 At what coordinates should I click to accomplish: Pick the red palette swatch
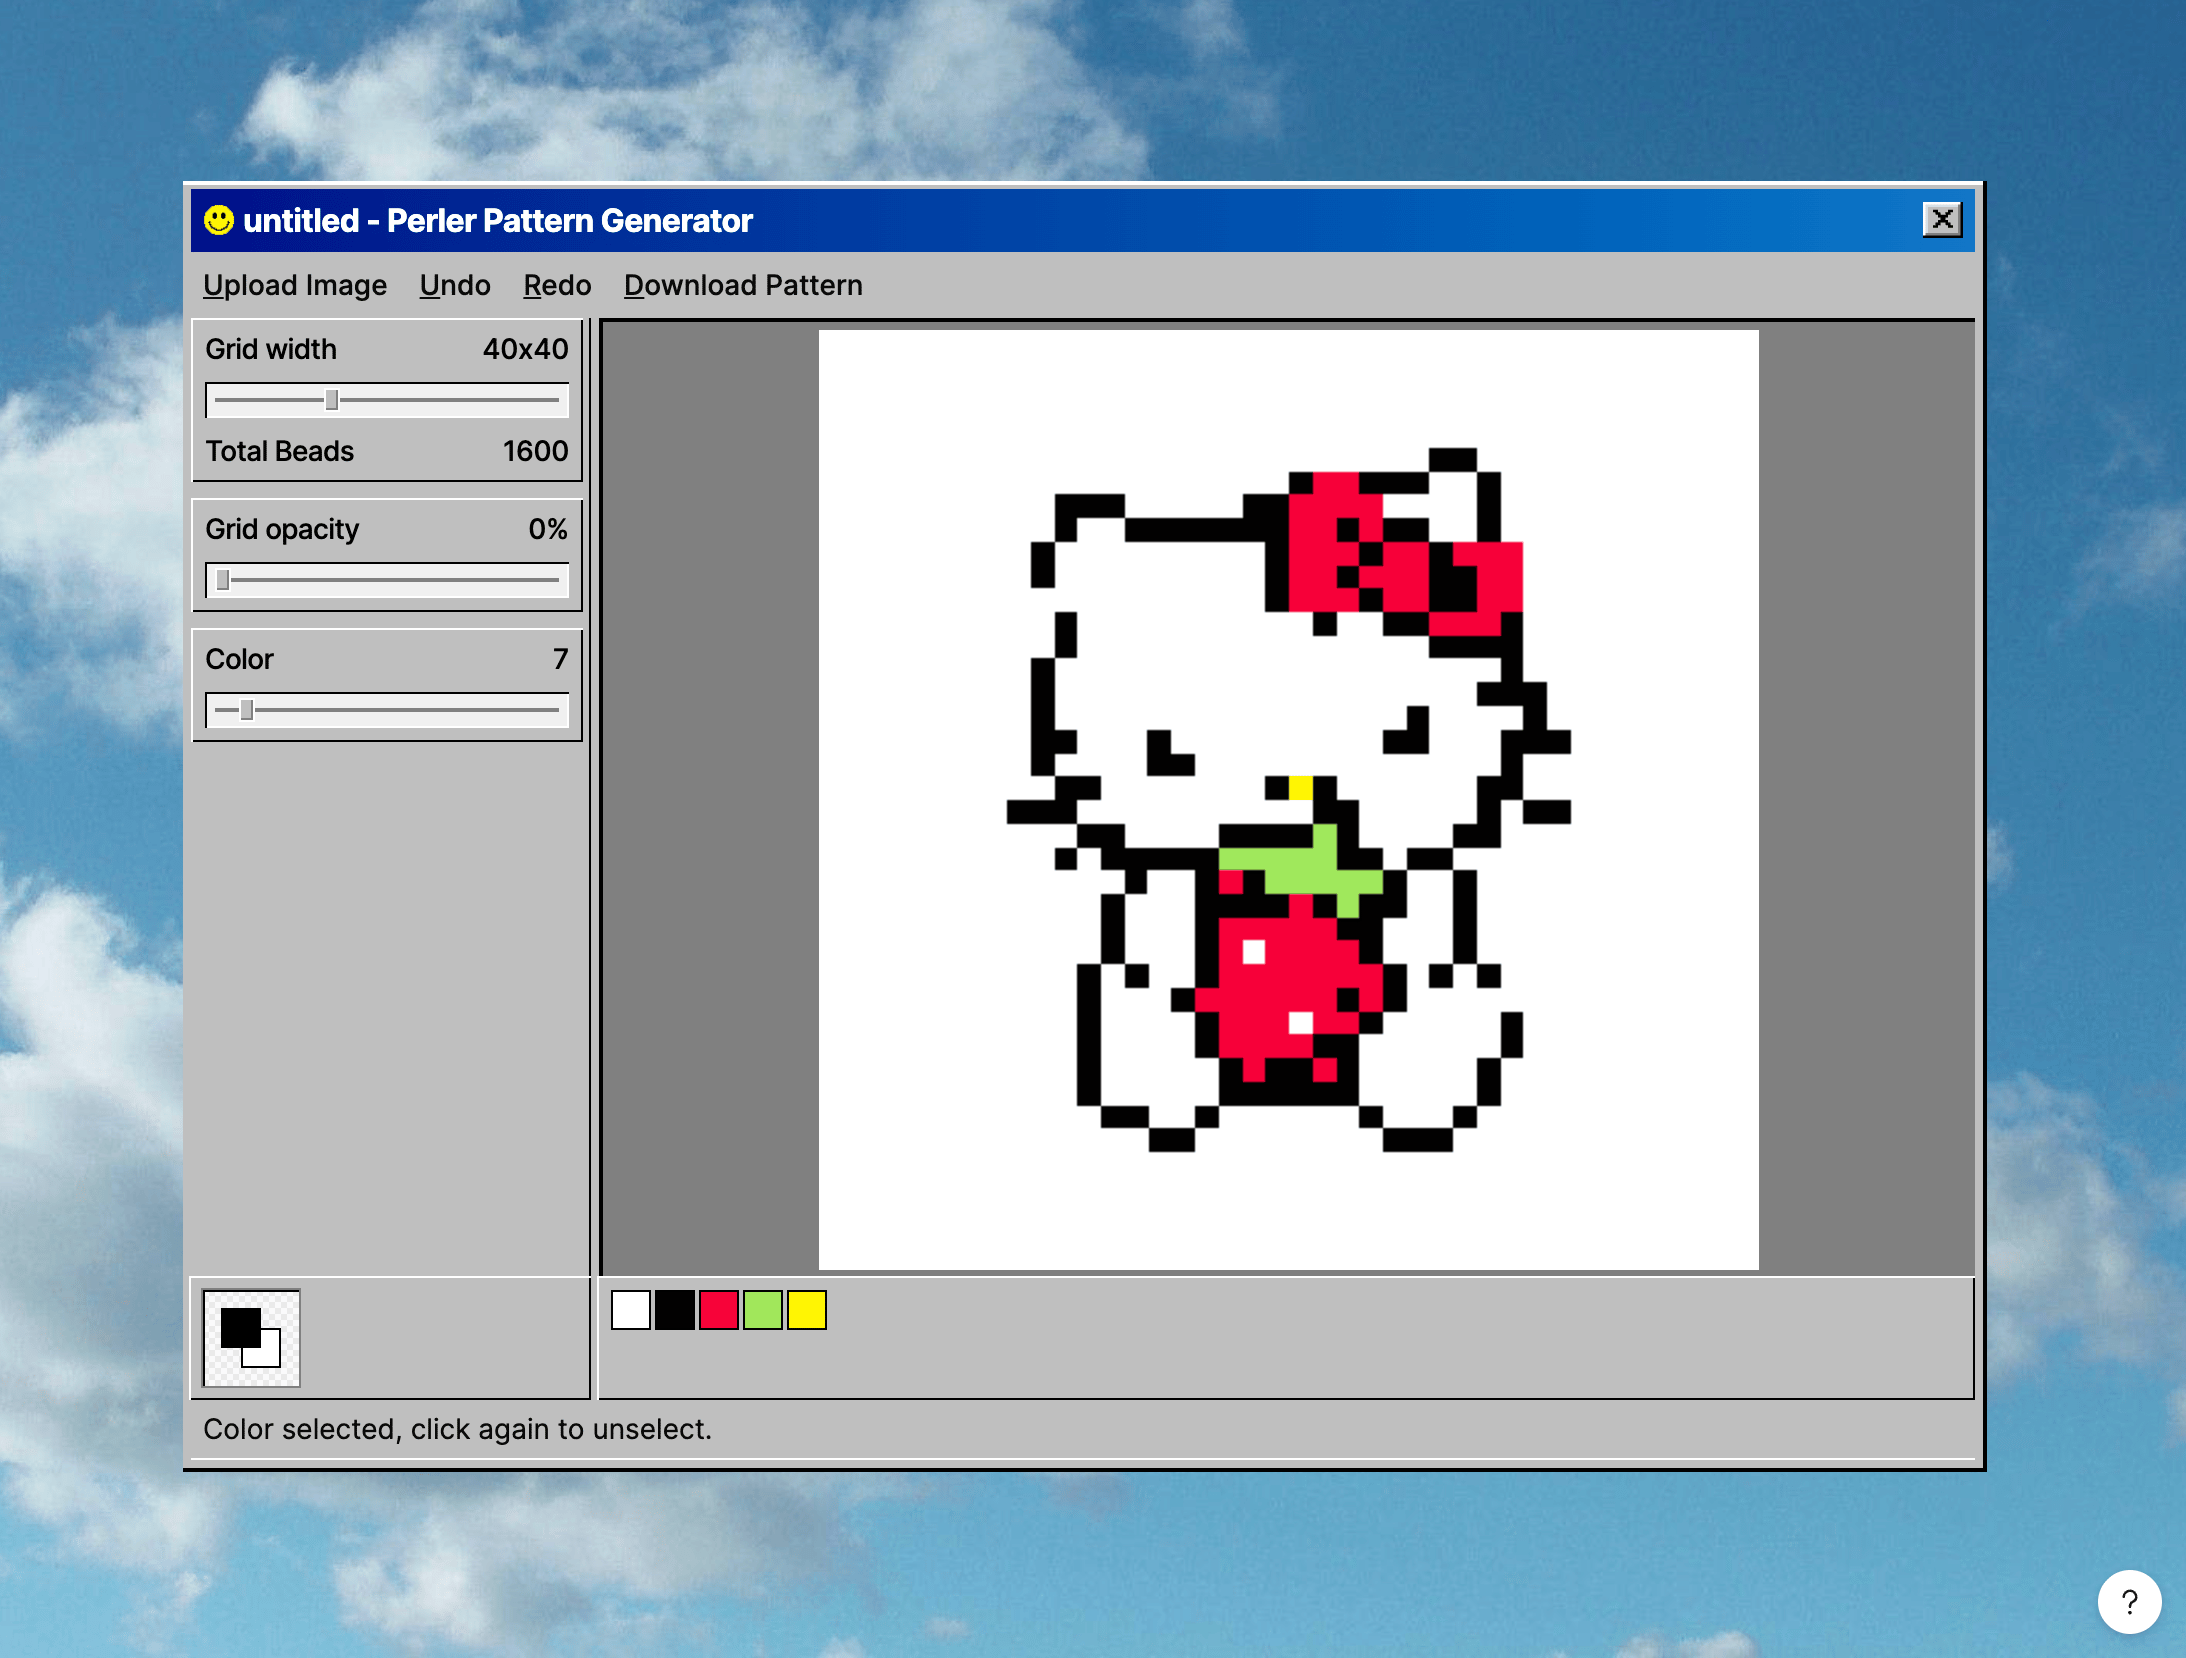[719, 1310]
